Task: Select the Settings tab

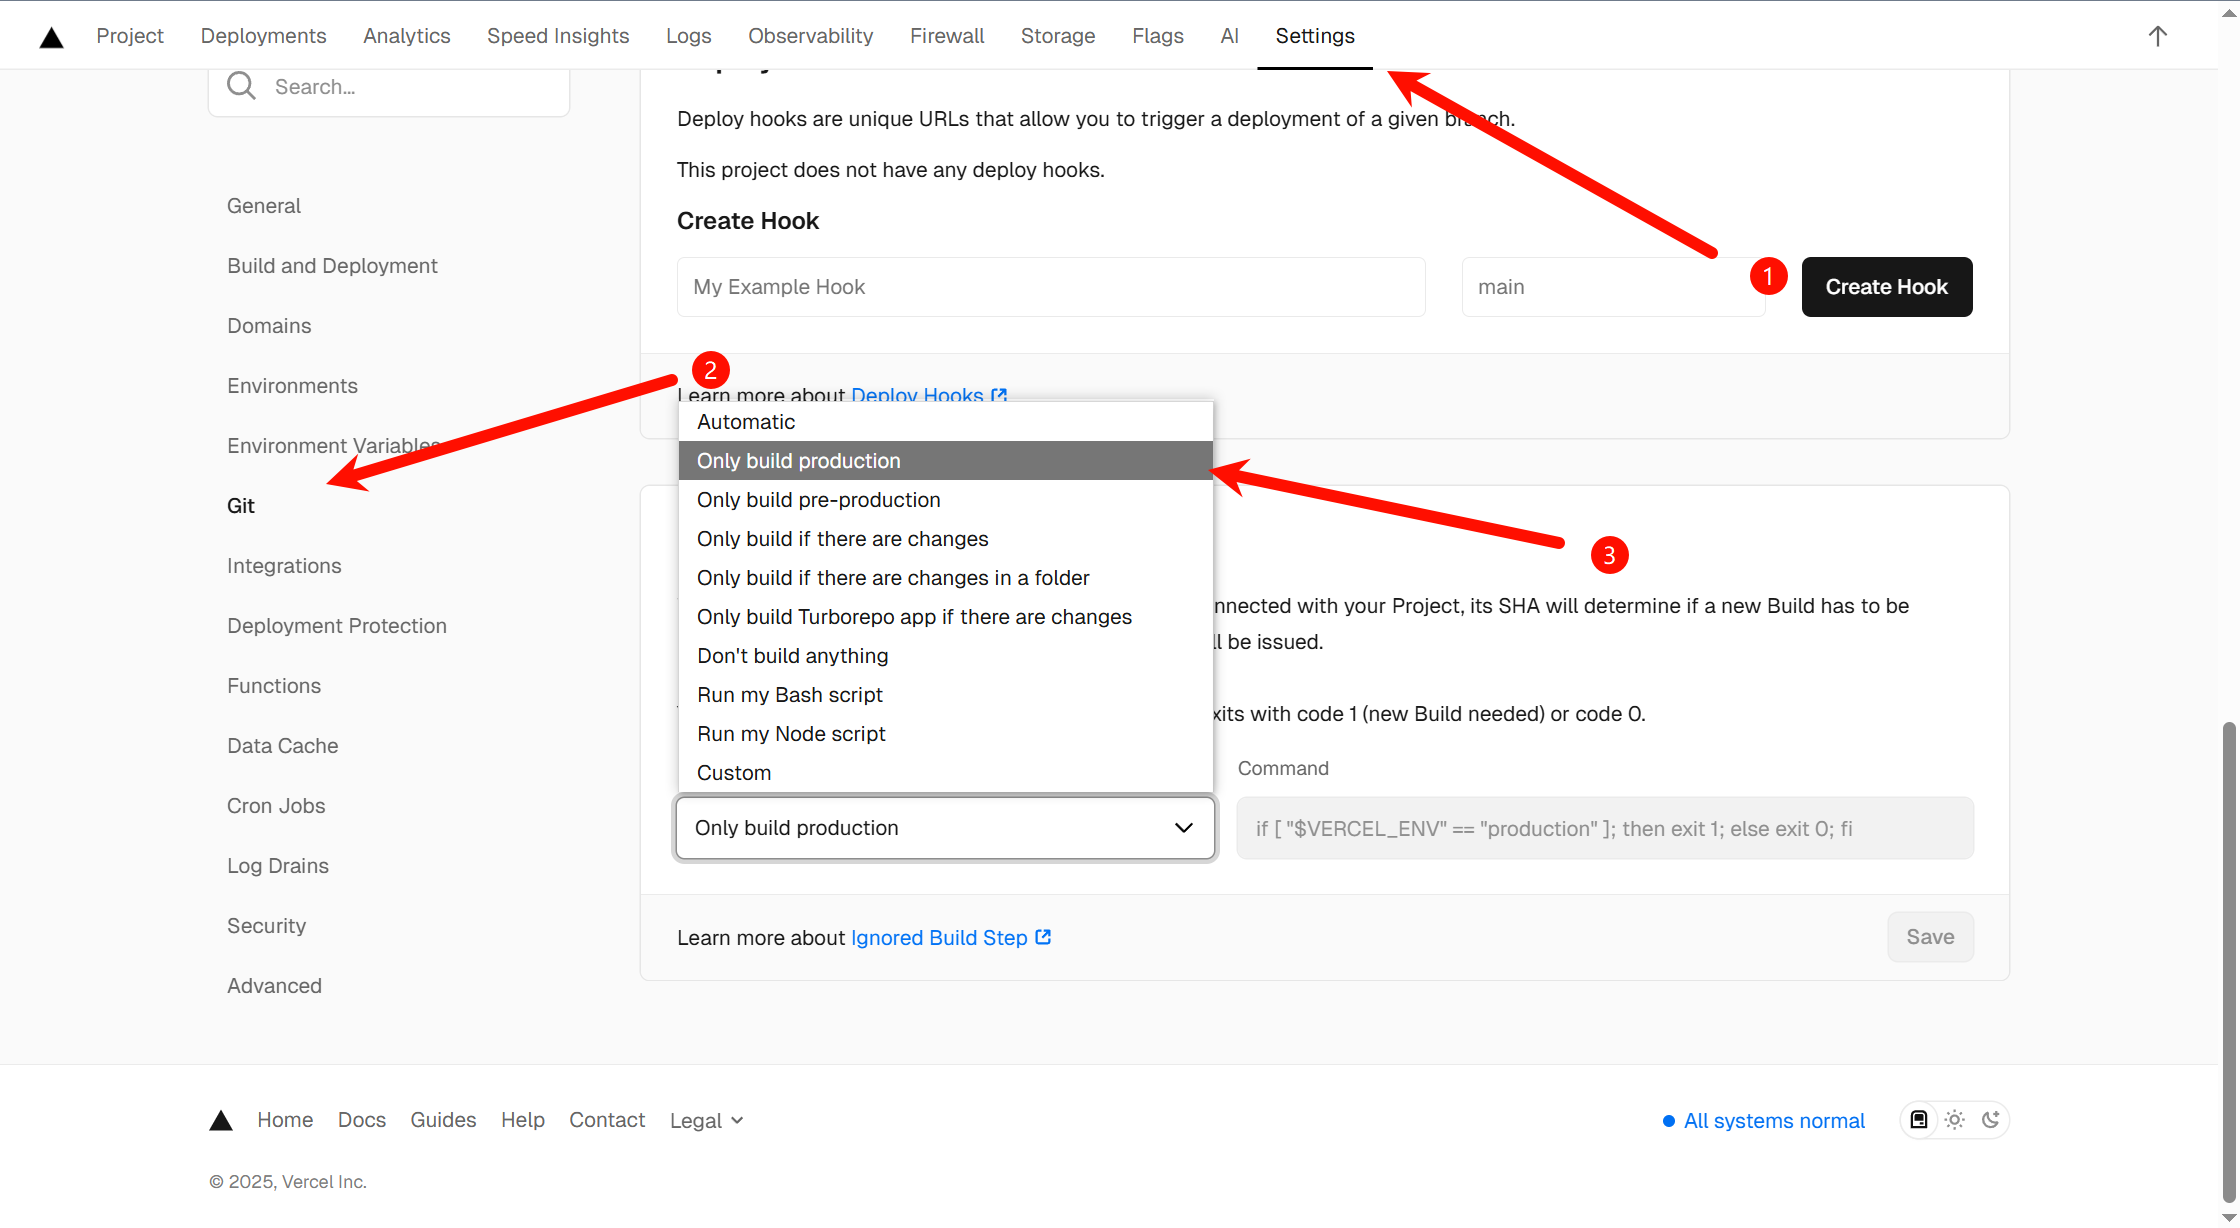Action: click(1315, 36)
